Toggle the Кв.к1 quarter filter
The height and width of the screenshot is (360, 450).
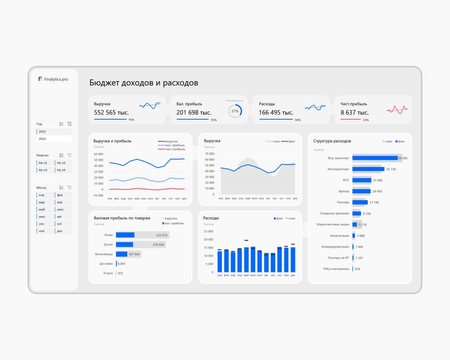pyautogui.click(x=45, y=163)
